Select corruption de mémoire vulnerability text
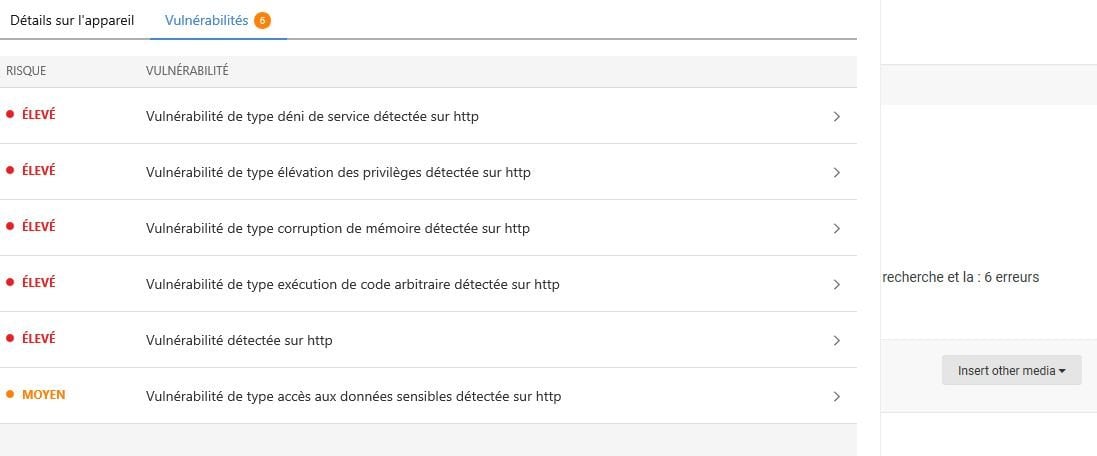This screenshot has width=1097, height=456. (x=337, y=229)
